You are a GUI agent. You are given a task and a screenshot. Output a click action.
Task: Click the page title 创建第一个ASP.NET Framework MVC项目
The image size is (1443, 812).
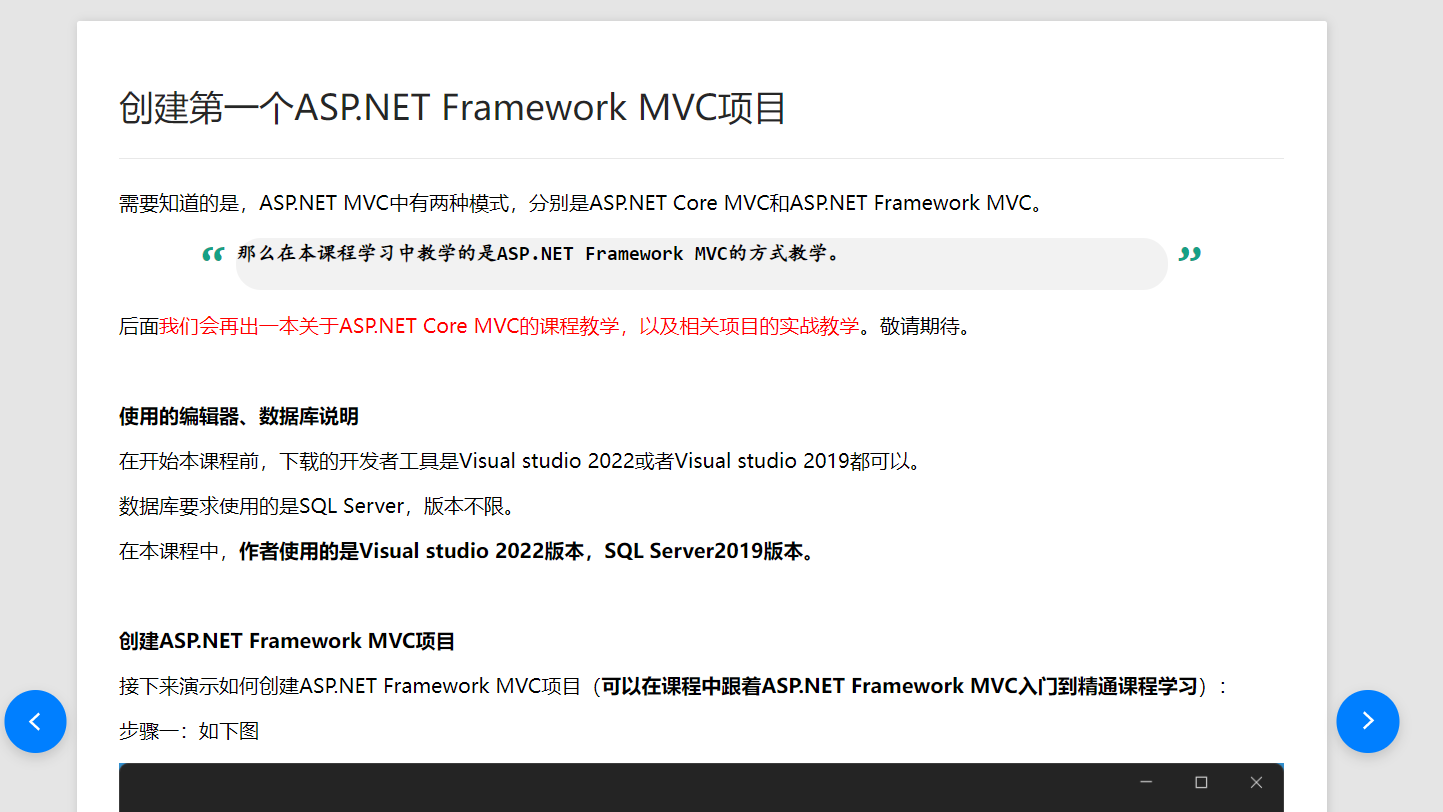coord(452,108)
